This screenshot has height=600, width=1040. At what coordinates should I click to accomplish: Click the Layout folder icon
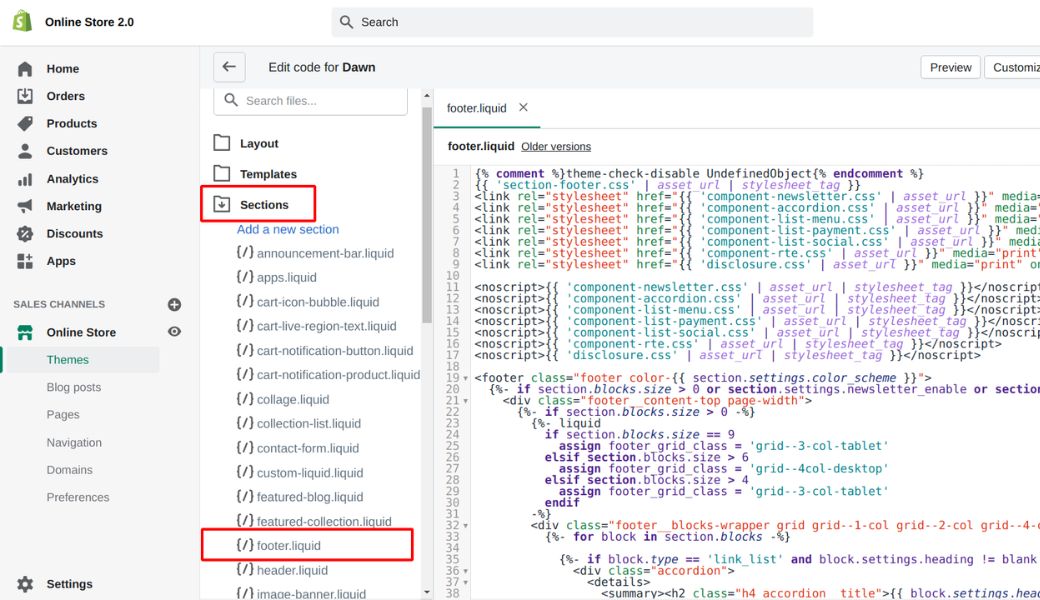click(222, 143)
